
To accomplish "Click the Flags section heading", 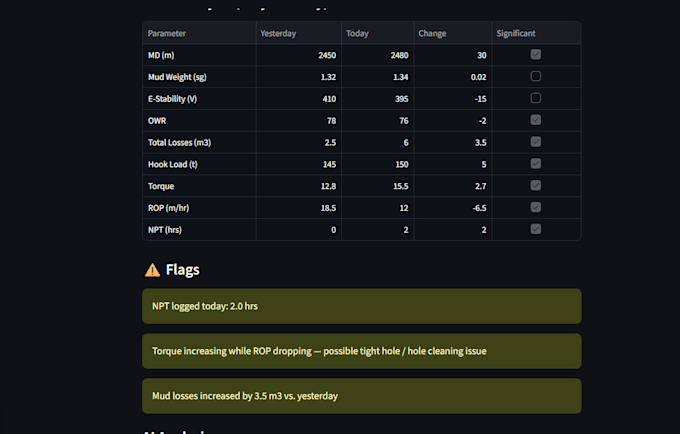I will click(183, 270).
